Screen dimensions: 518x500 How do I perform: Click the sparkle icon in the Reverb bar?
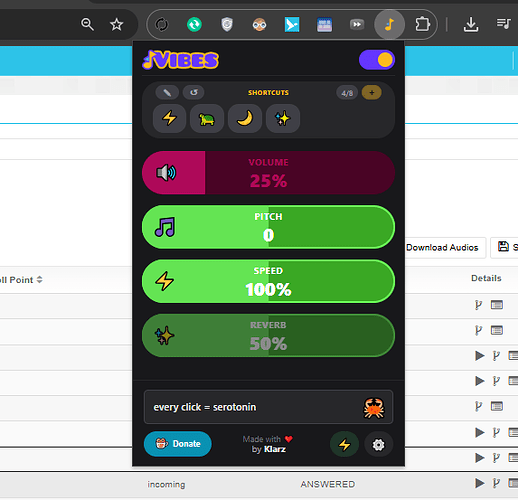(x=165, y=335)
